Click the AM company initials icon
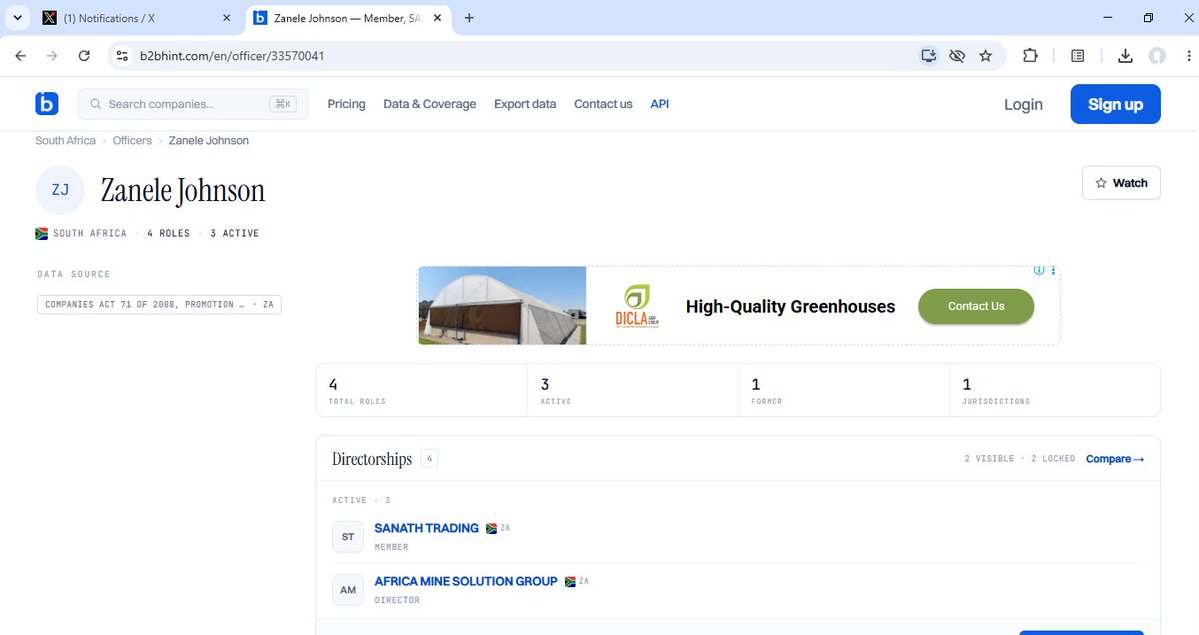Image resolution: width=1199 pixels, height=635 pixels. point(348,590)
